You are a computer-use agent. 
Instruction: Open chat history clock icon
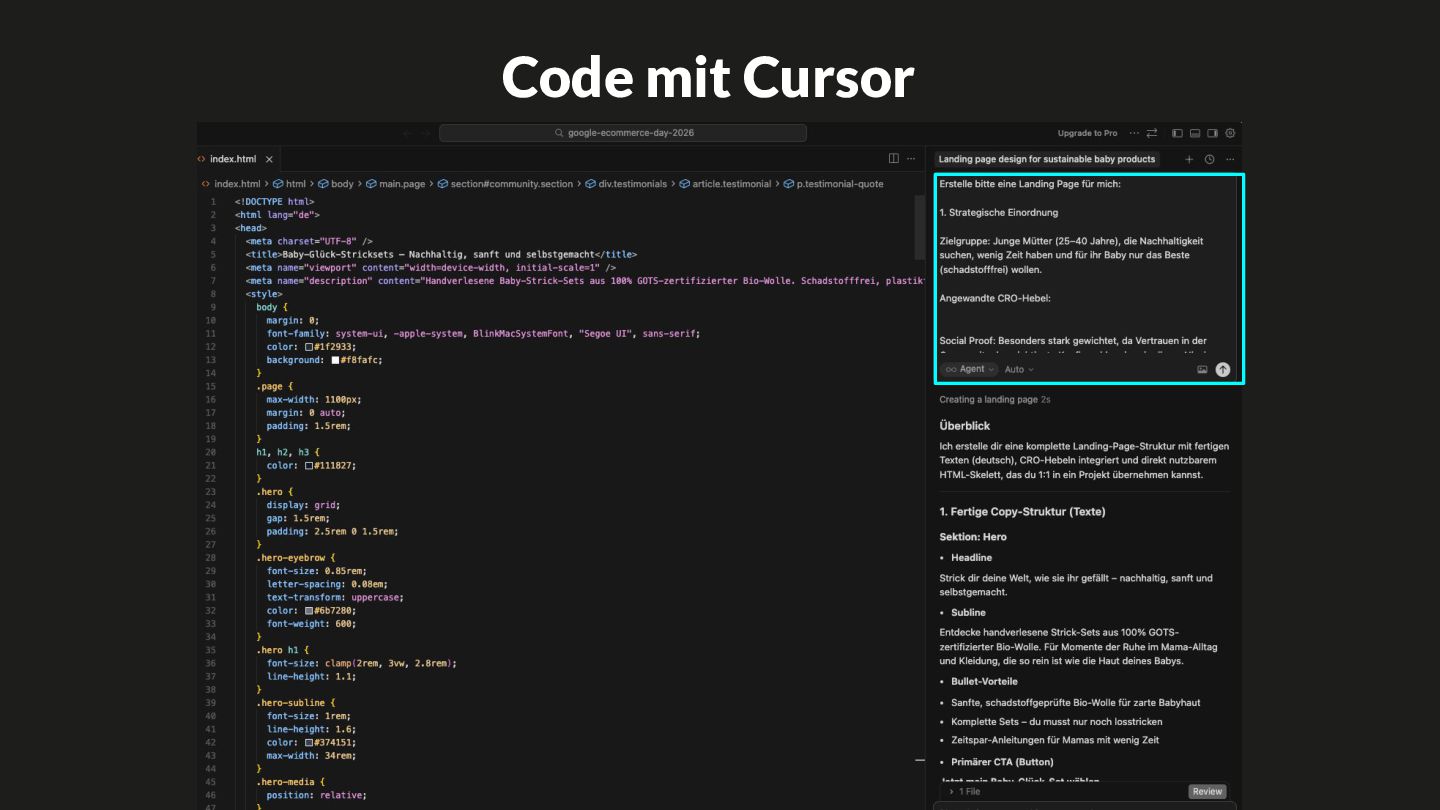click(1209, 159)
